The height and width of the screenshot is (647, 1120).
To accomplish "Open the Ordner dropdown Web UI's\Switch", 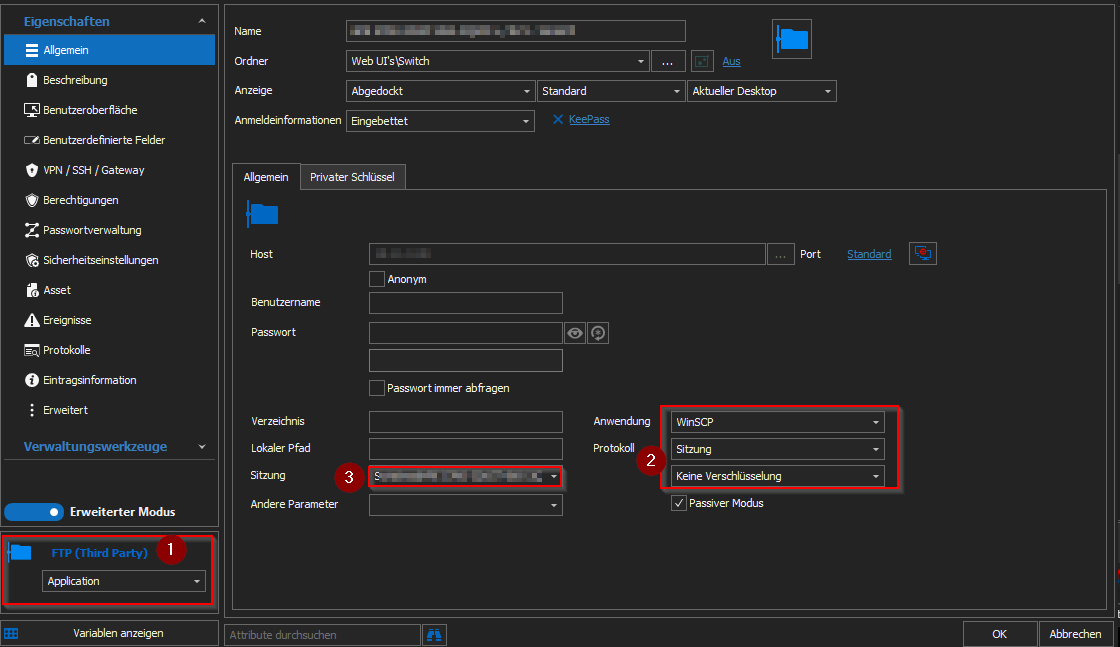I will (x=498, y=61).
